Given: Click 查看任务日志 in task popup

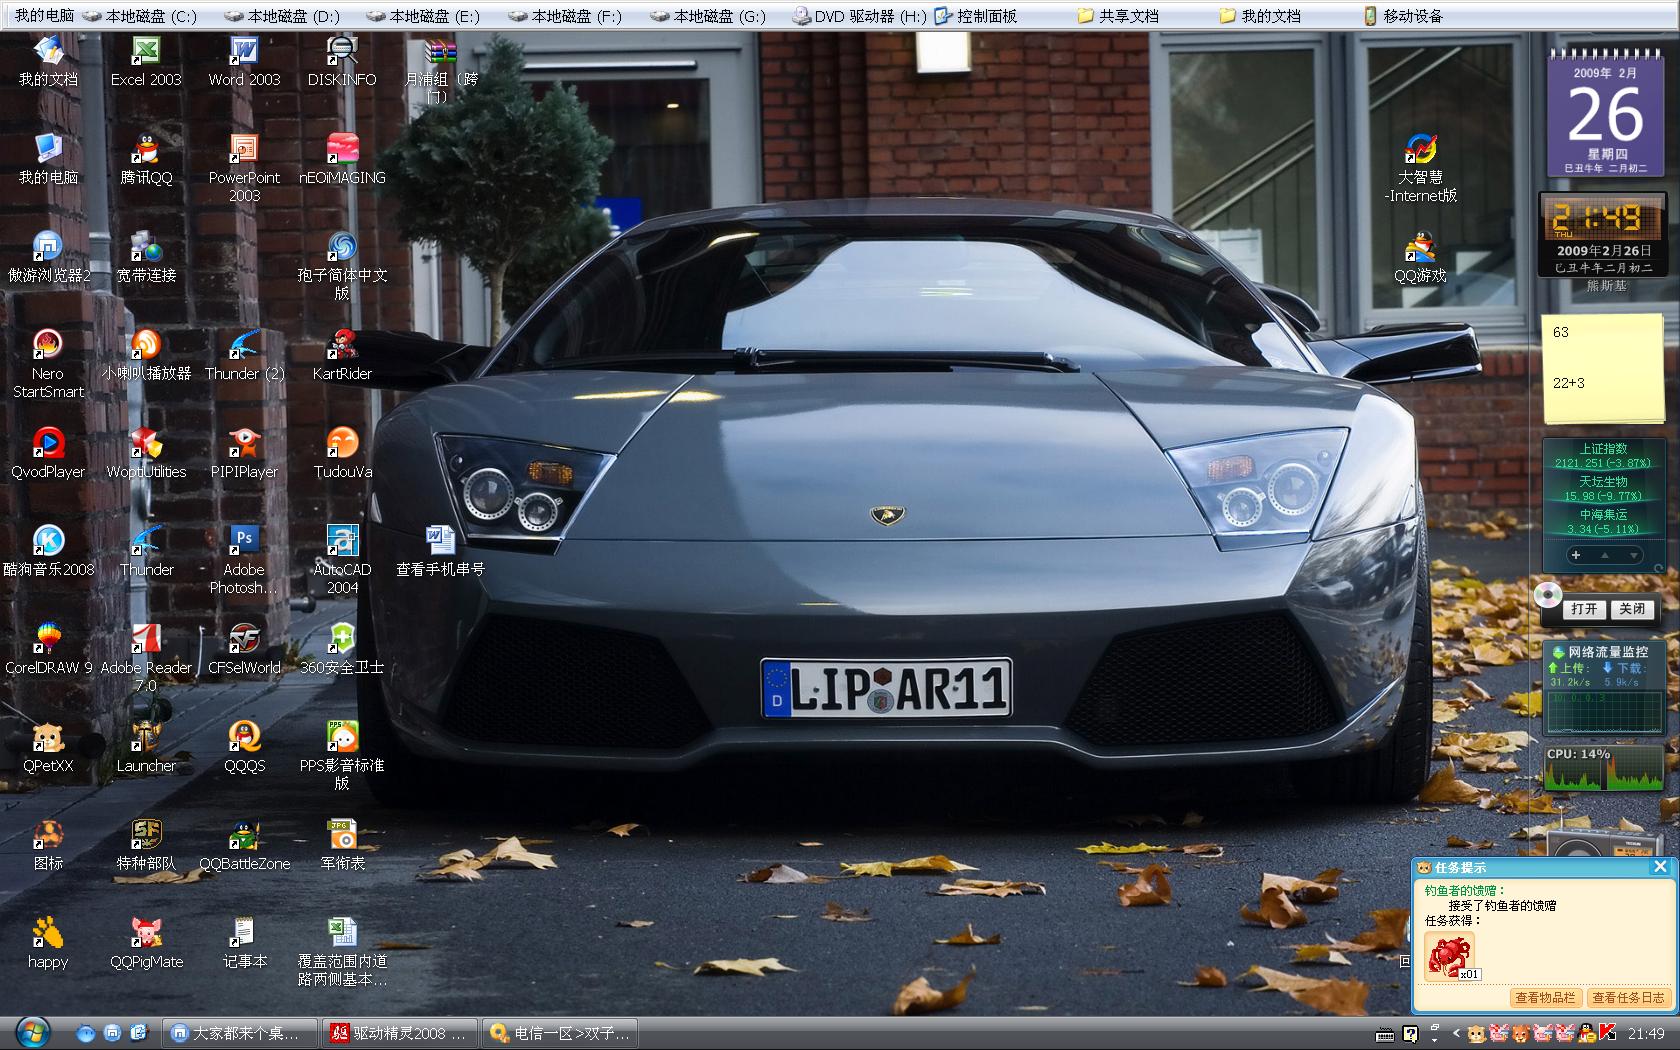Looking at the screenshot, I should coord(1628,997).
